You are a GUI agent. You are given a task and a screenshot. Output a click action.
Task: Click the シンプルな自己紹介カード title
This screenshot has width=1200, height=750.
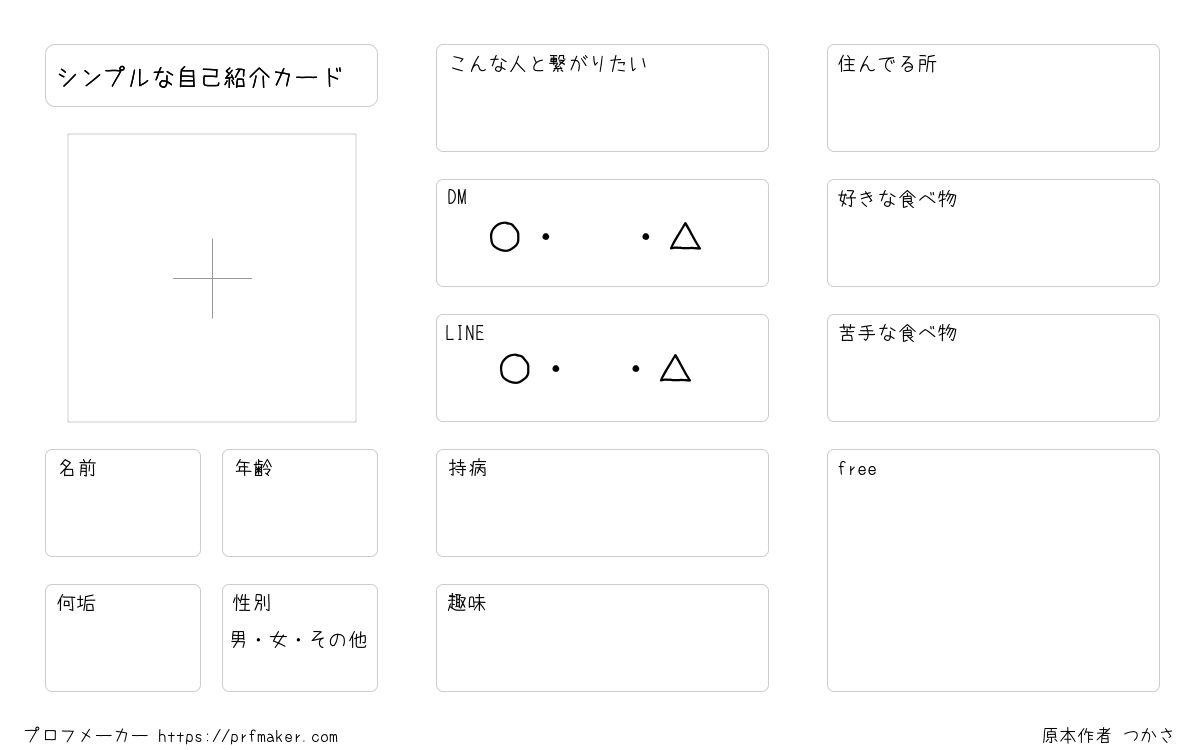(201, 76)
